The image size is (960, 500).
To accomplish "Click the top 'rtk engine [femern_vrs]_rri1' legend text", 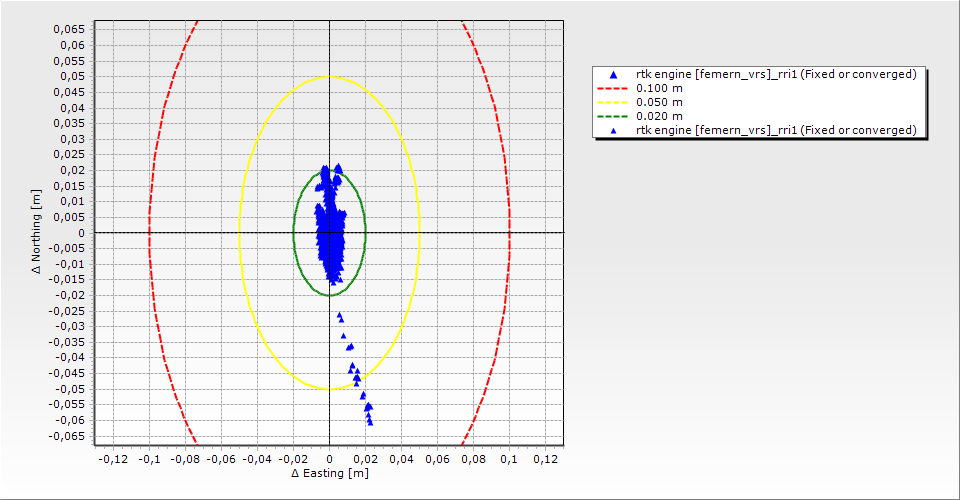I will point(776,75).
